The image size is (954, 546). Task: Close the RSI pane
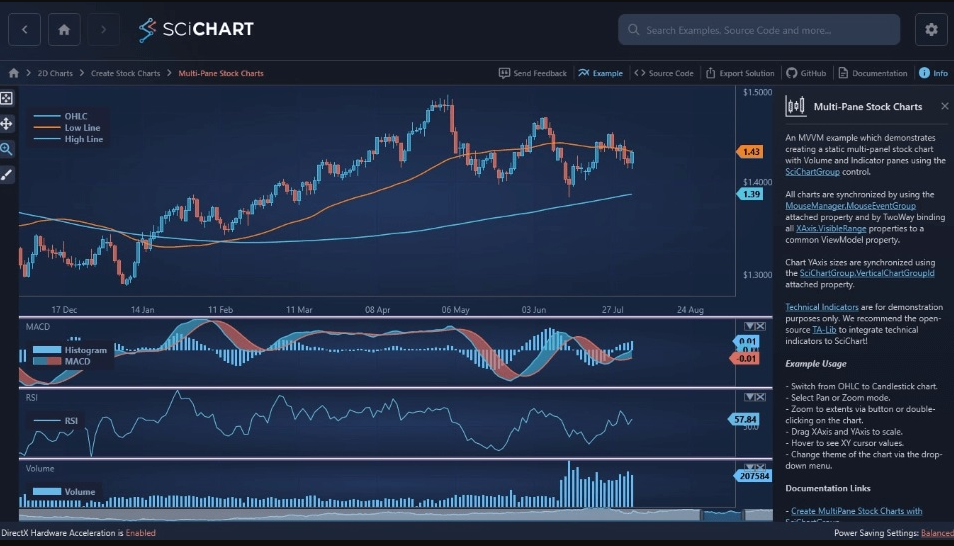pyautogui.click(x=761, y=397)
